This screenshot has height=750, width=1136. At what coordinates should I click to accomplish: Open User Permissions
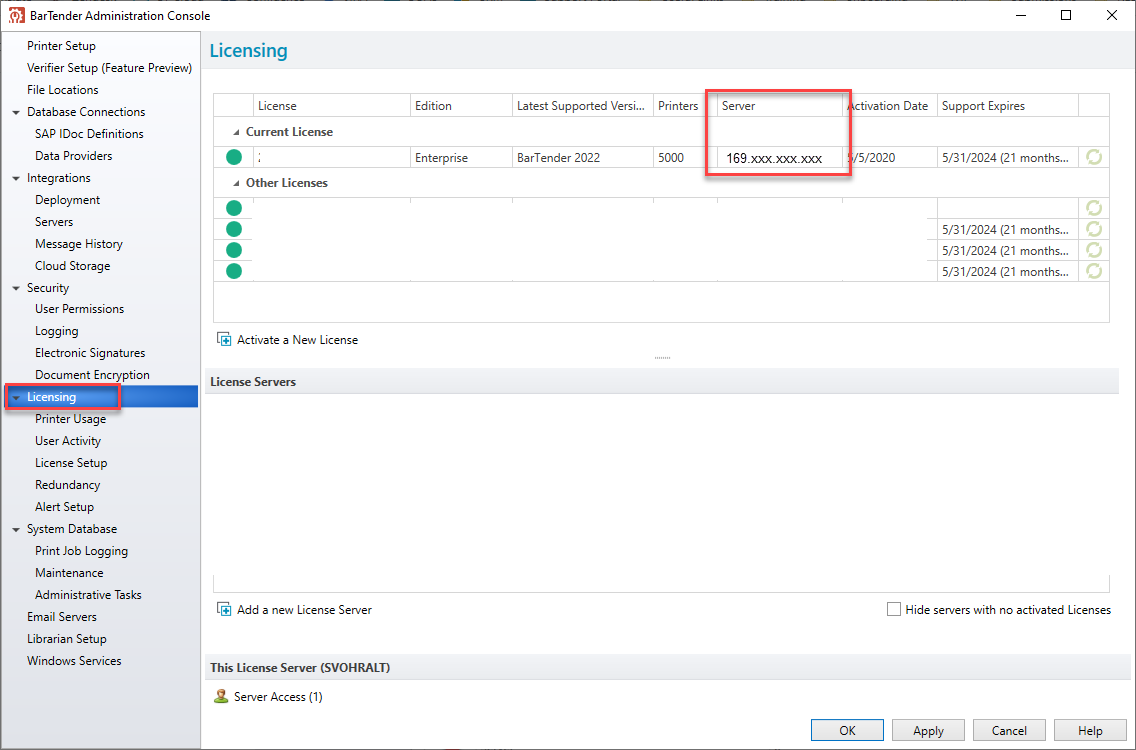click(x=80, y=309)
